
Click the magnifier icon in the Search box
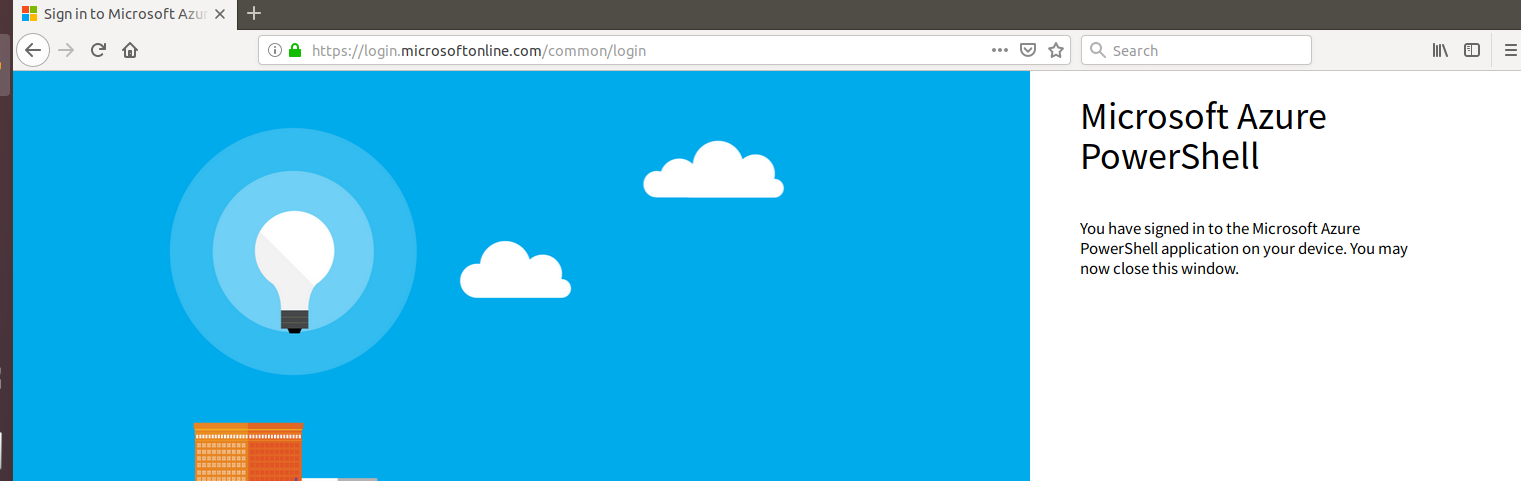[x=1097, y=50]
